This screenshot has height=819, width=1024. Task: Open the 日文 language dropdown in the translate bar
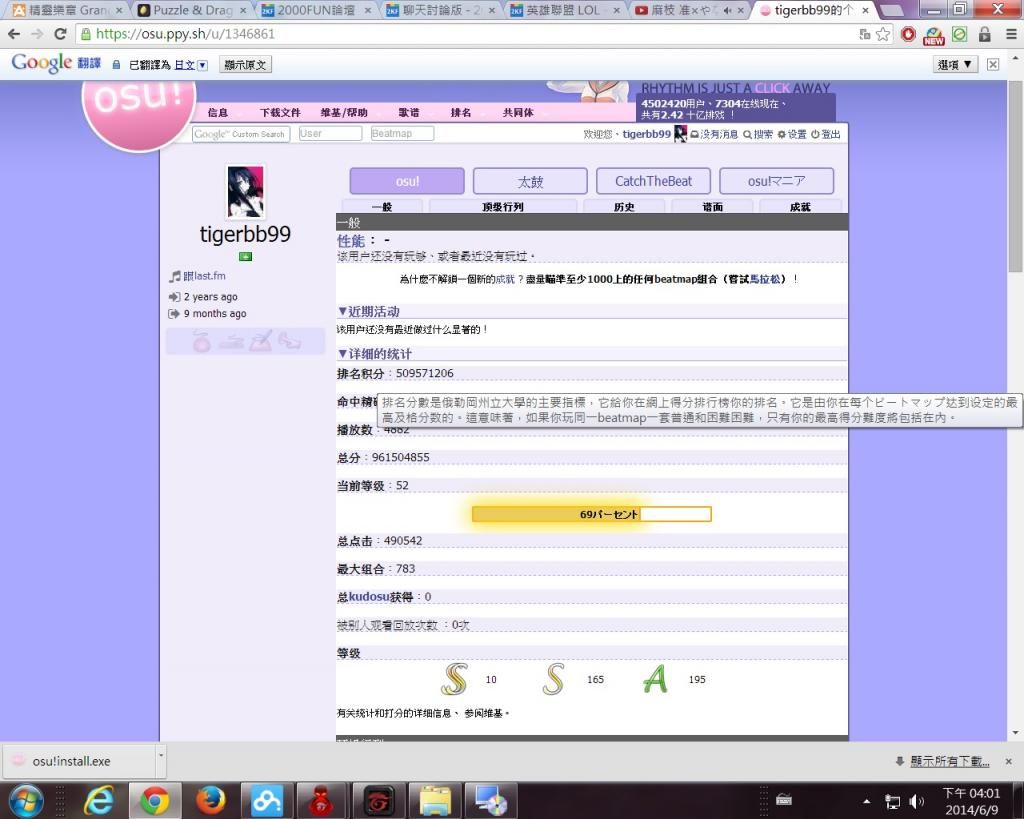pos(191,65)
